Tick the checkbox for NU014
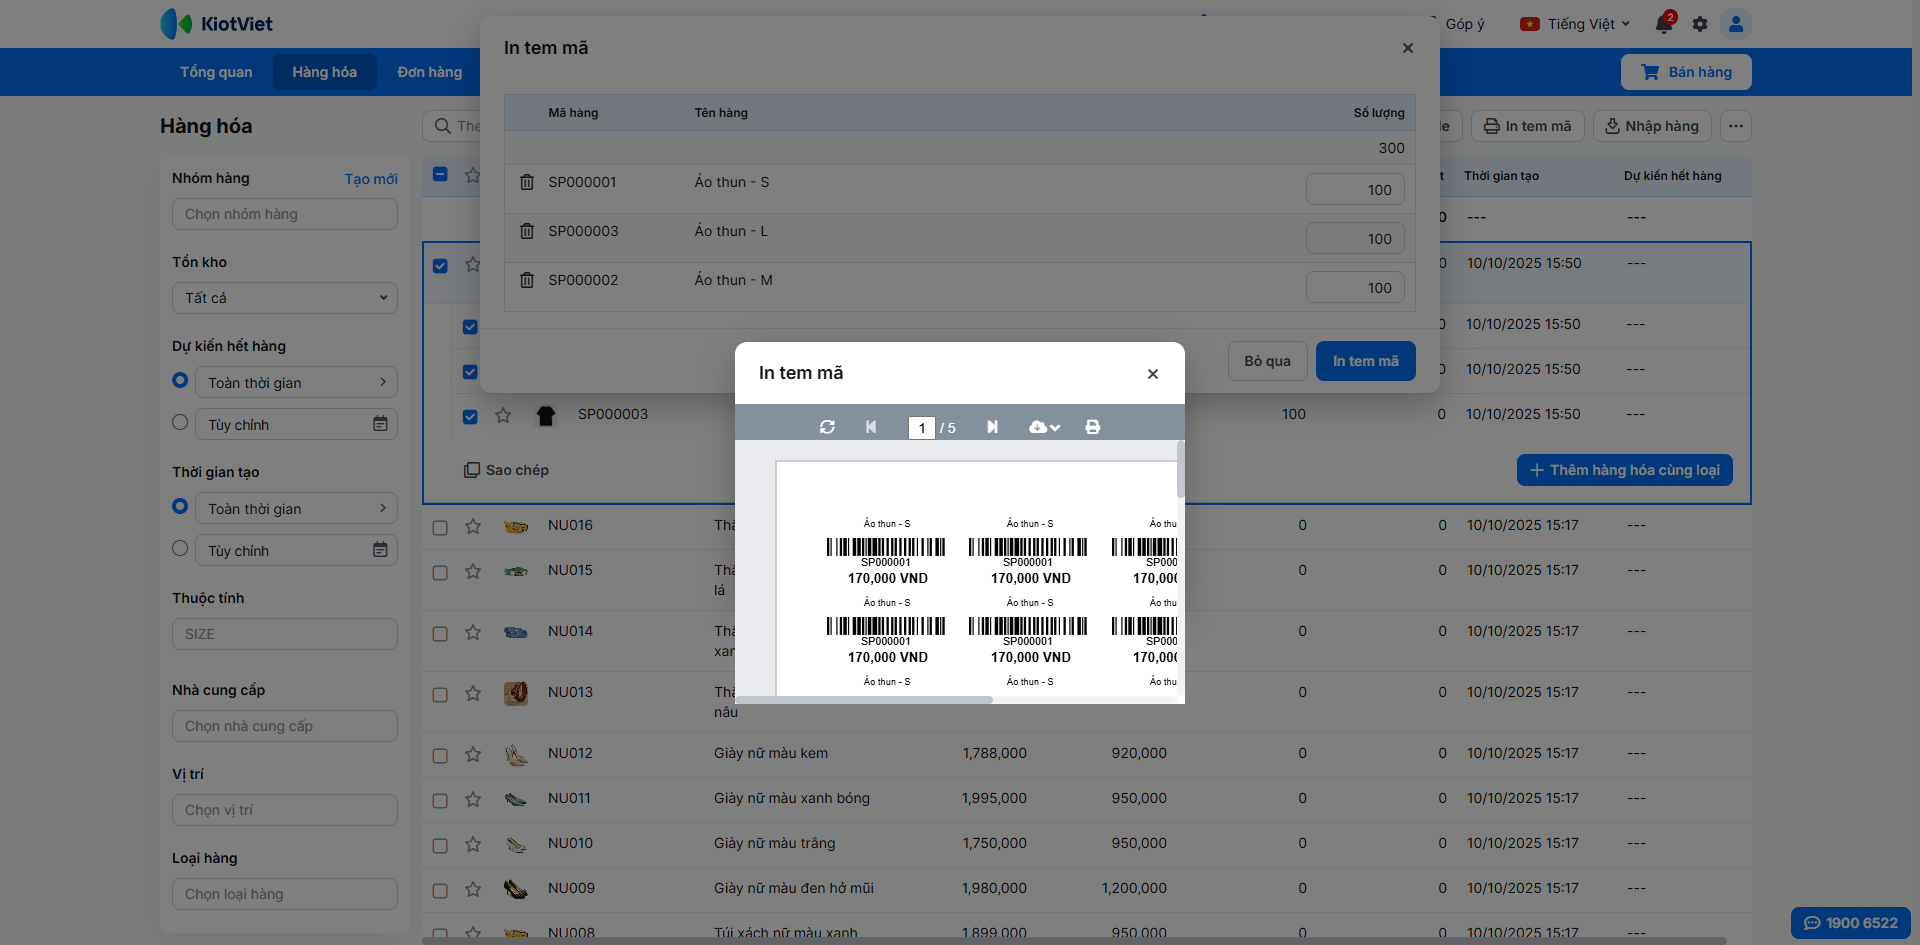This screenshot has height=945, width=1920. 440,633
